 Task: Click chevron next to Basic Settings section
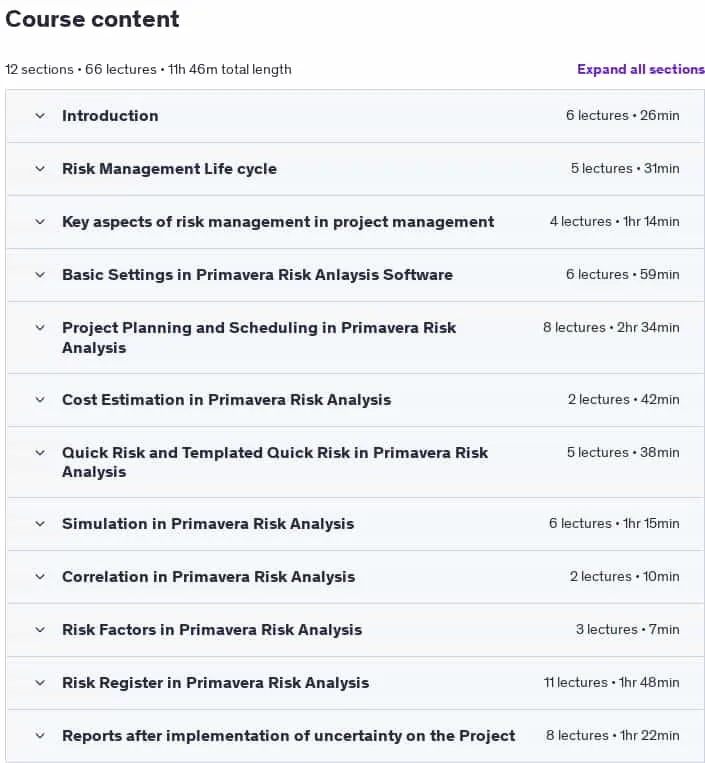click(x=40, y=275)
